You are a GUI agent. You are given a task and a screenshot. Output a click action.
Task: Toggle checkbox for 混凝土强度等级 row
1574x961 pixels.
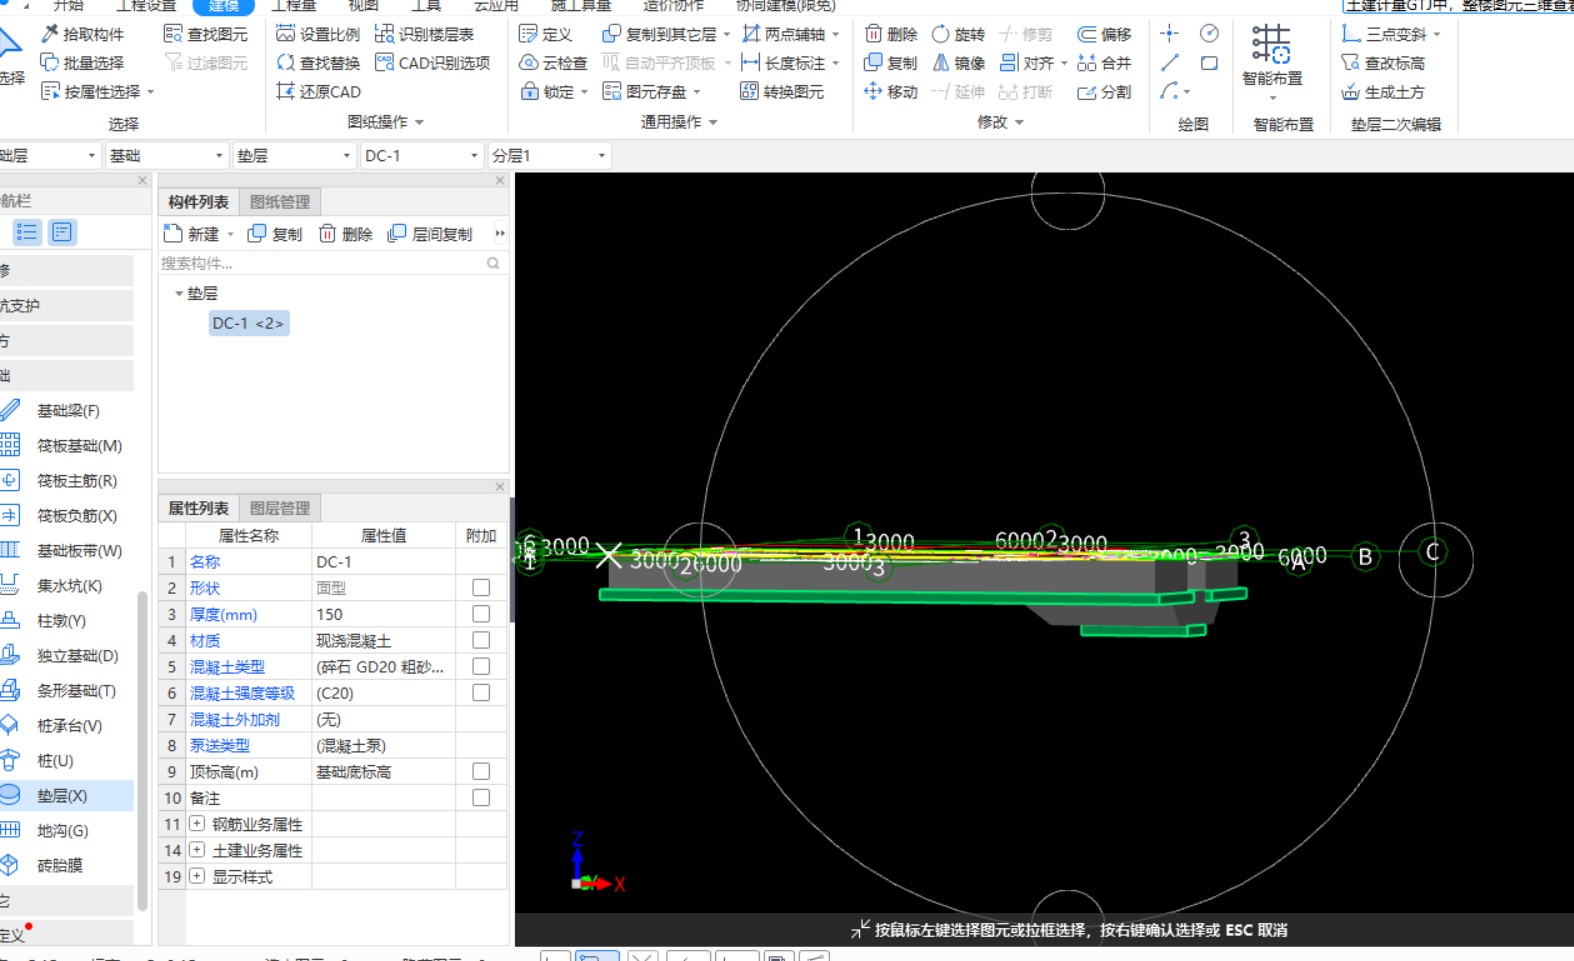coord(481,692)
